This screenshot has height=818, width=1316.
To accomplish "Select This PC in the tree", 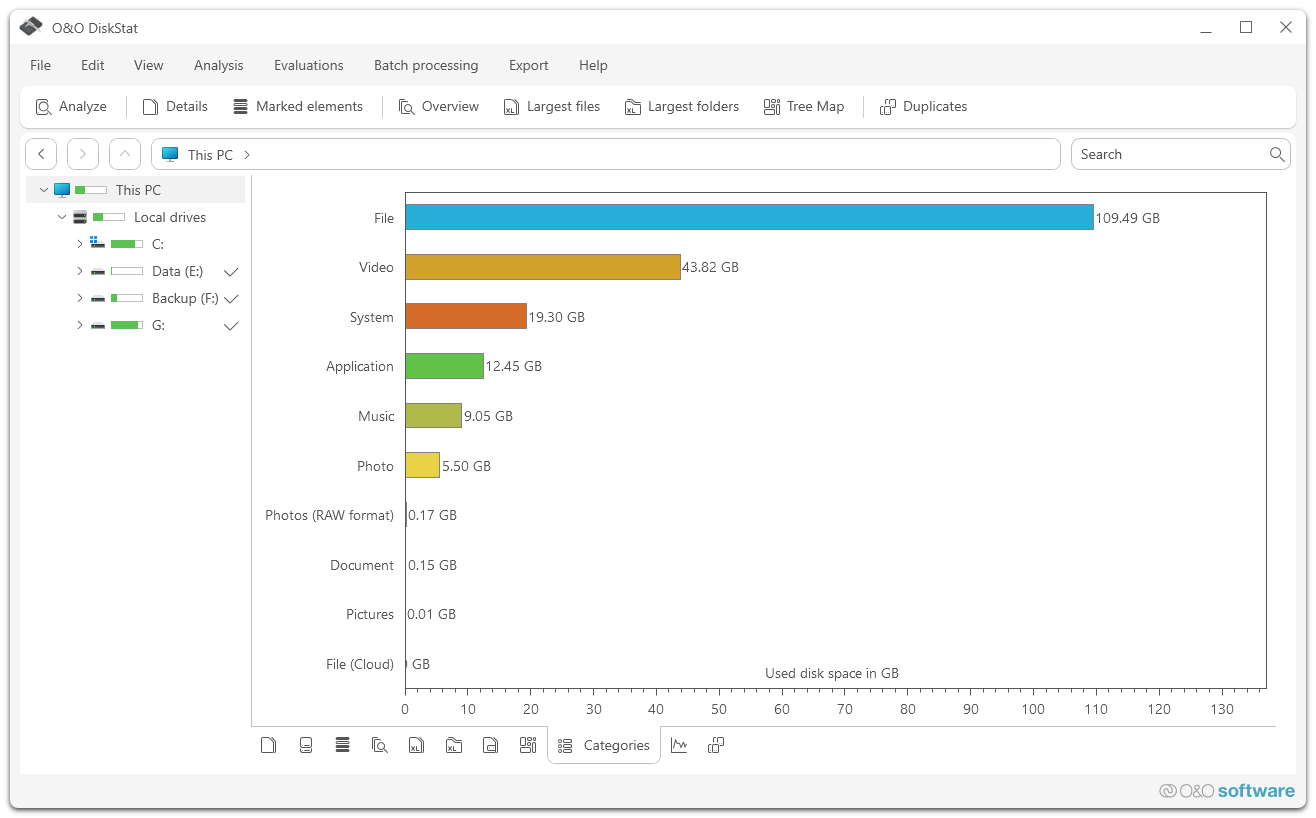I will pos(138,190).
